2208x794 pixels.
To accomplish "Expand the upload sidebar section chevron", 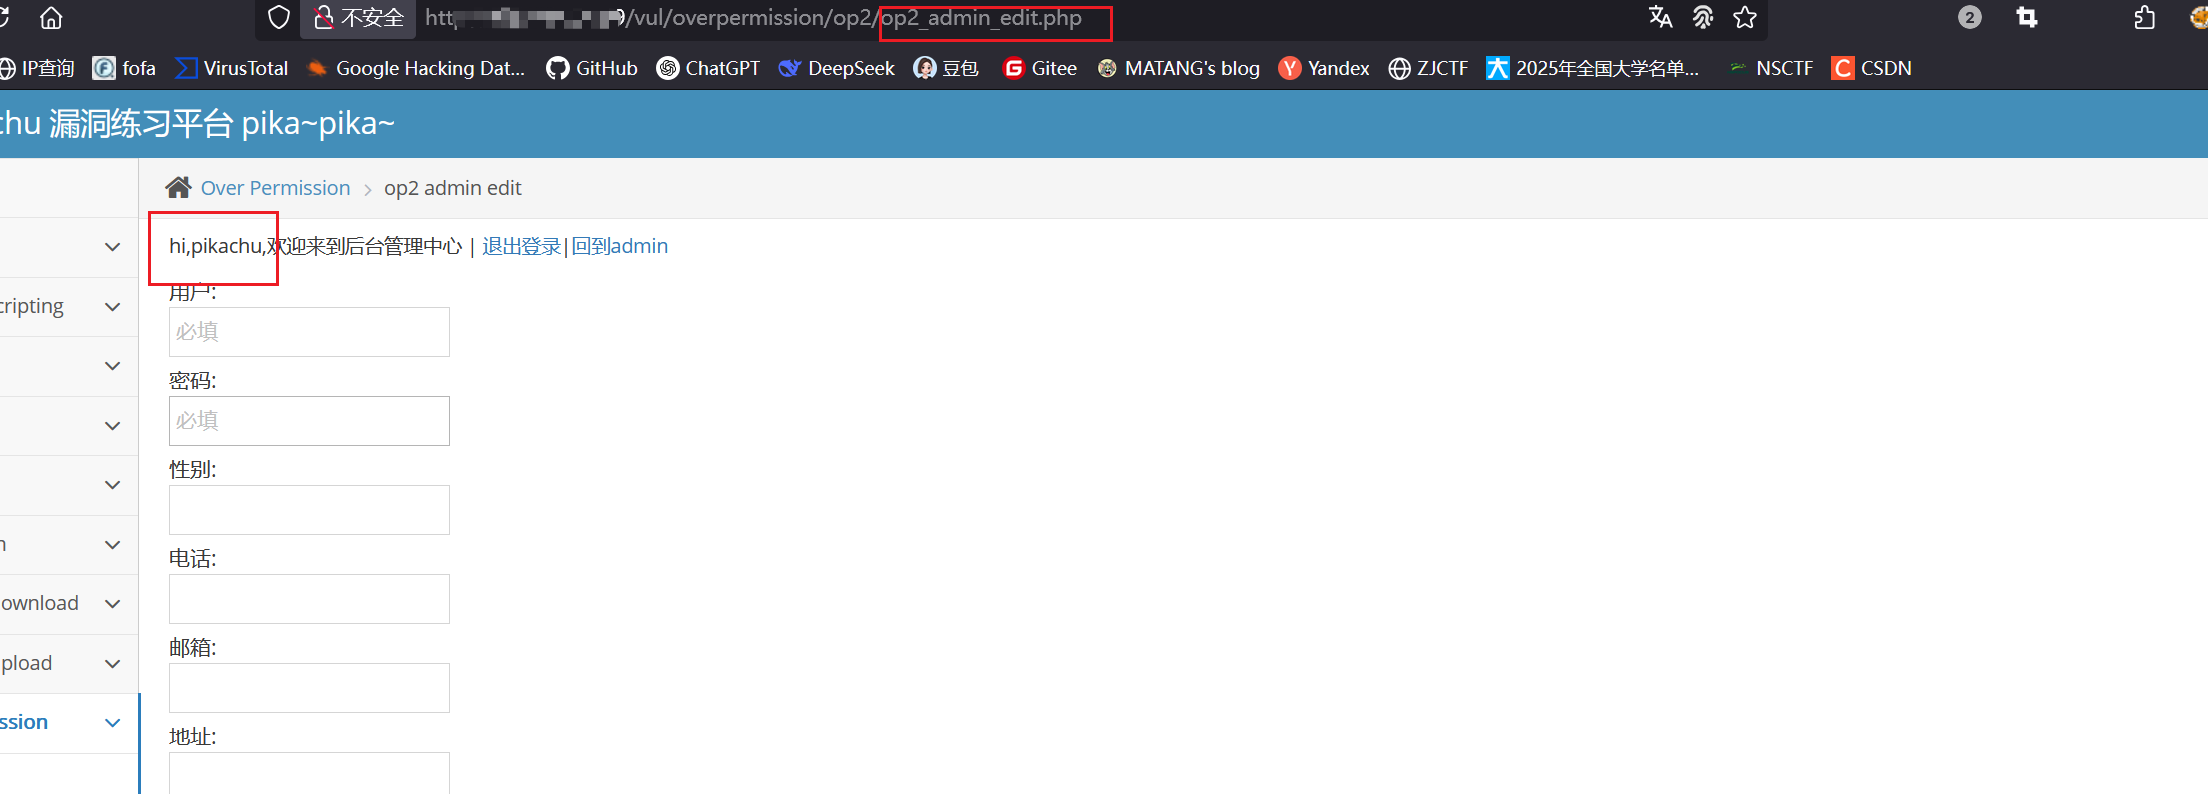I will tap(113, 664).
